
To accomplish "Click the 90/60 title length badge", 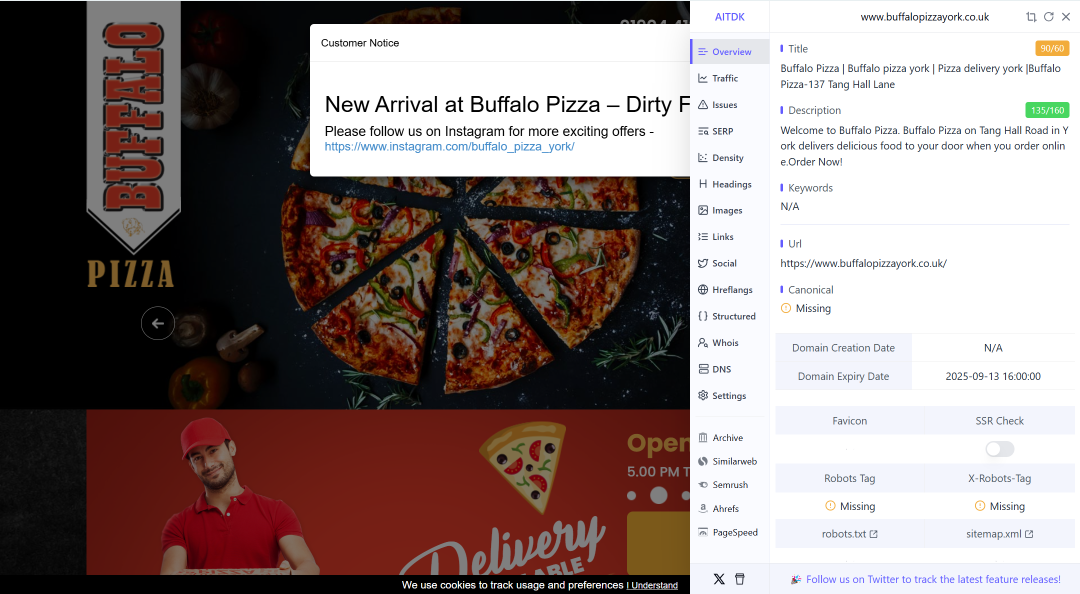I will pos(1052,48).
